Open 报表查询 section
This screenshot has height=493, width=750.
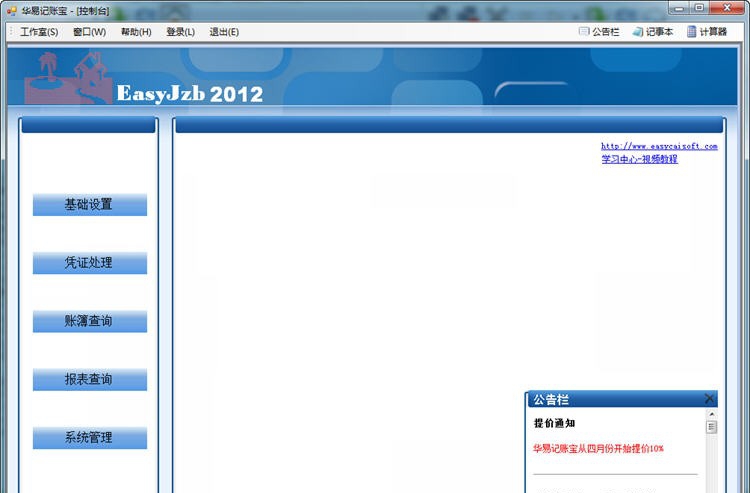(90, 380)
